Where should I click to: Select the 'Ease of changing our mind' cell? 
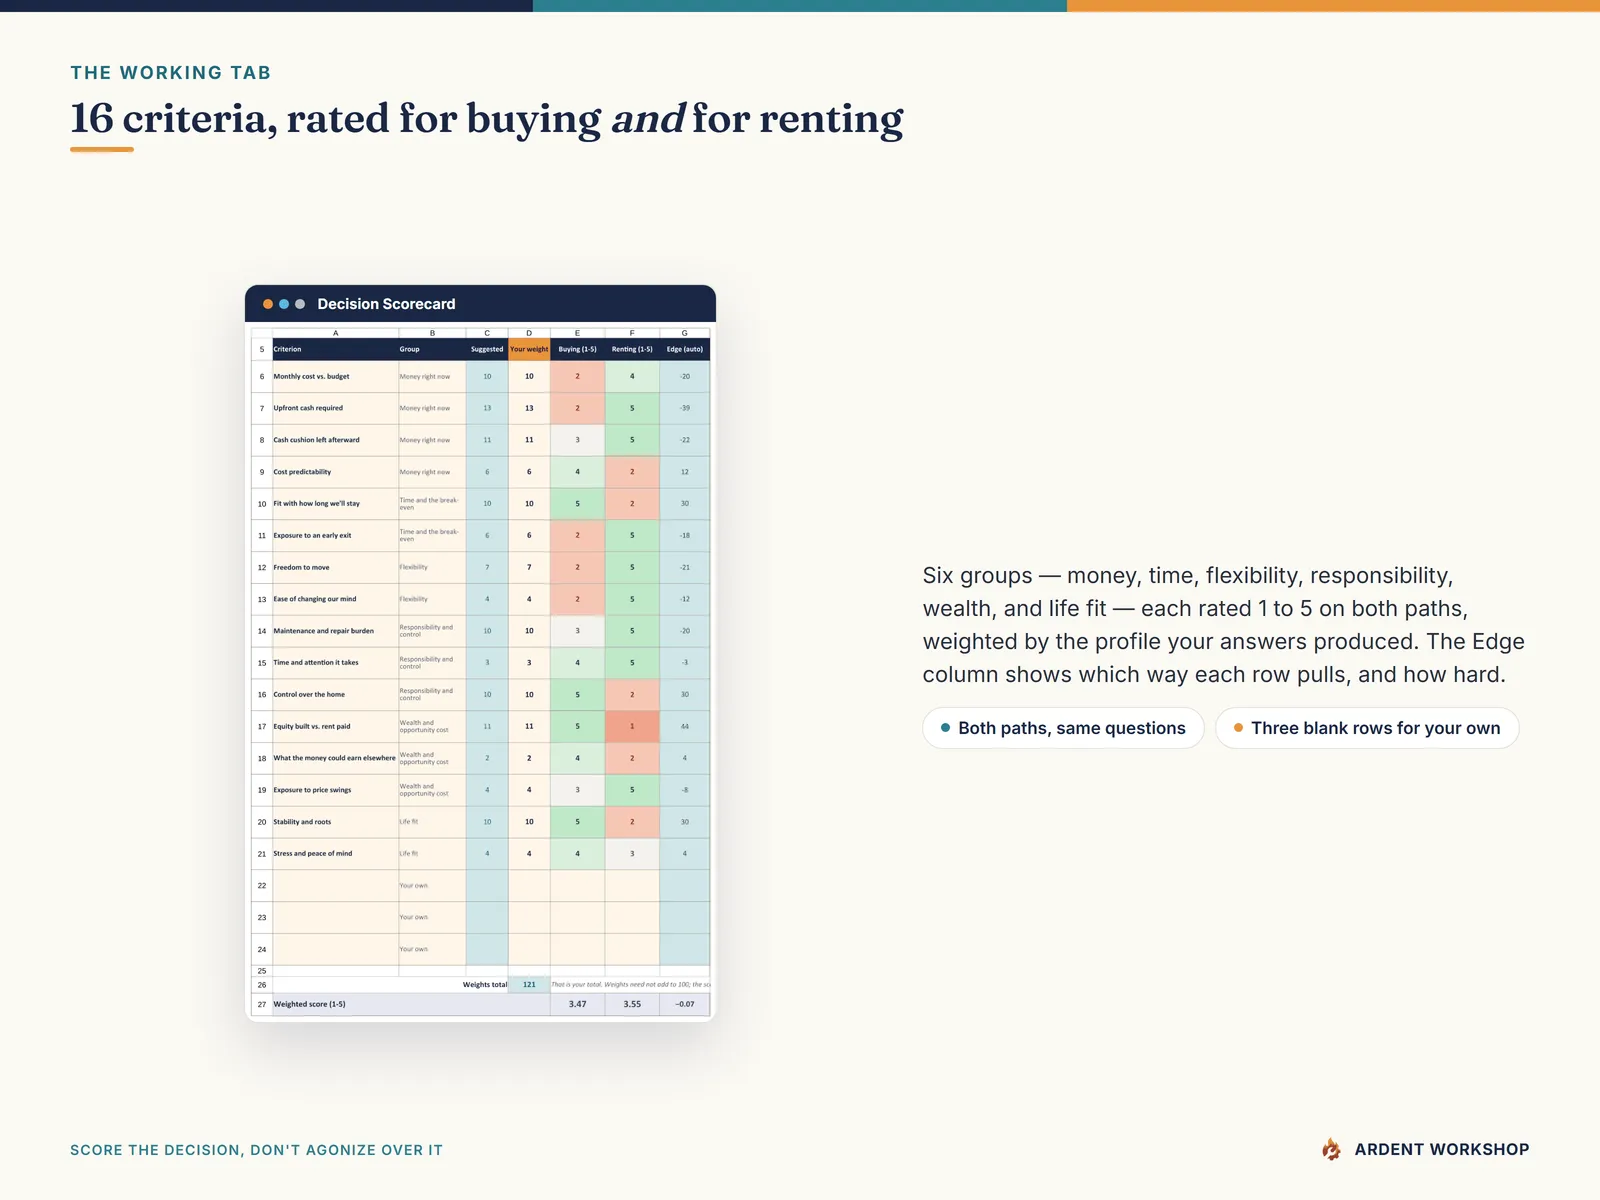coord(335,599)
